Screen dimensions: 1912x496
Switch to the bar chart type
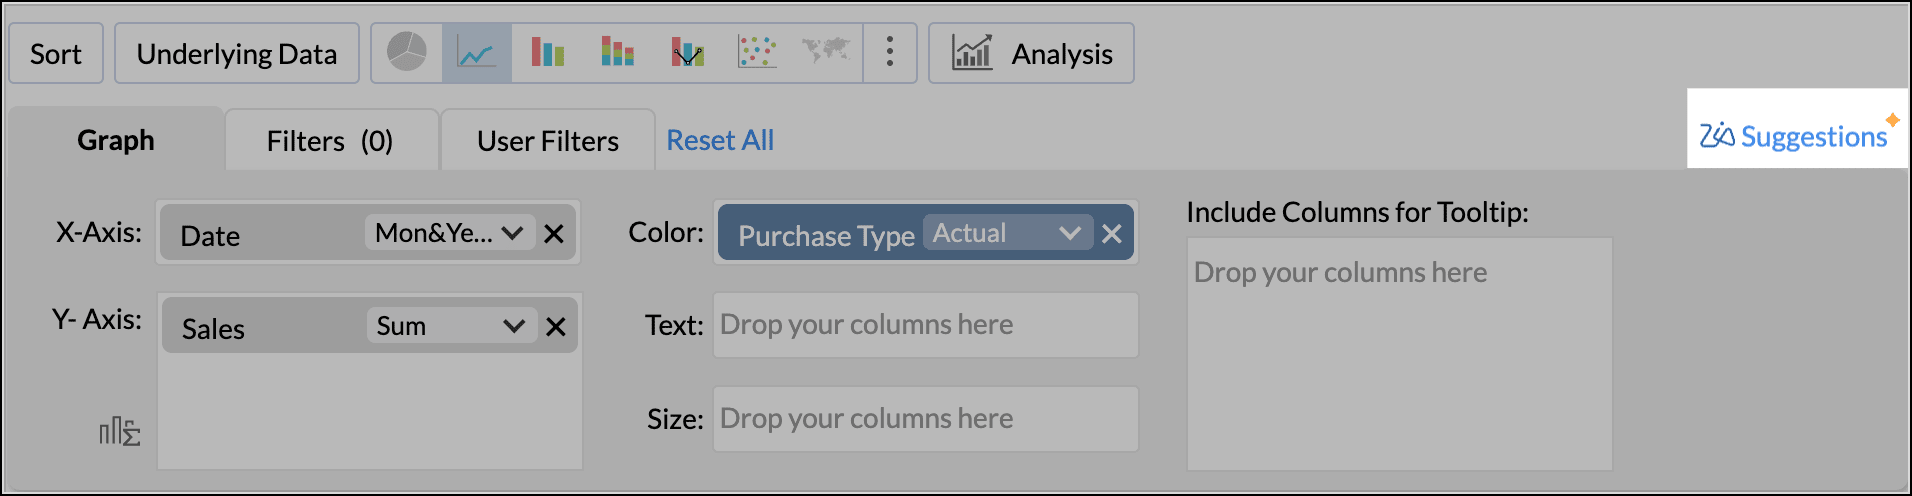point(547,53)
